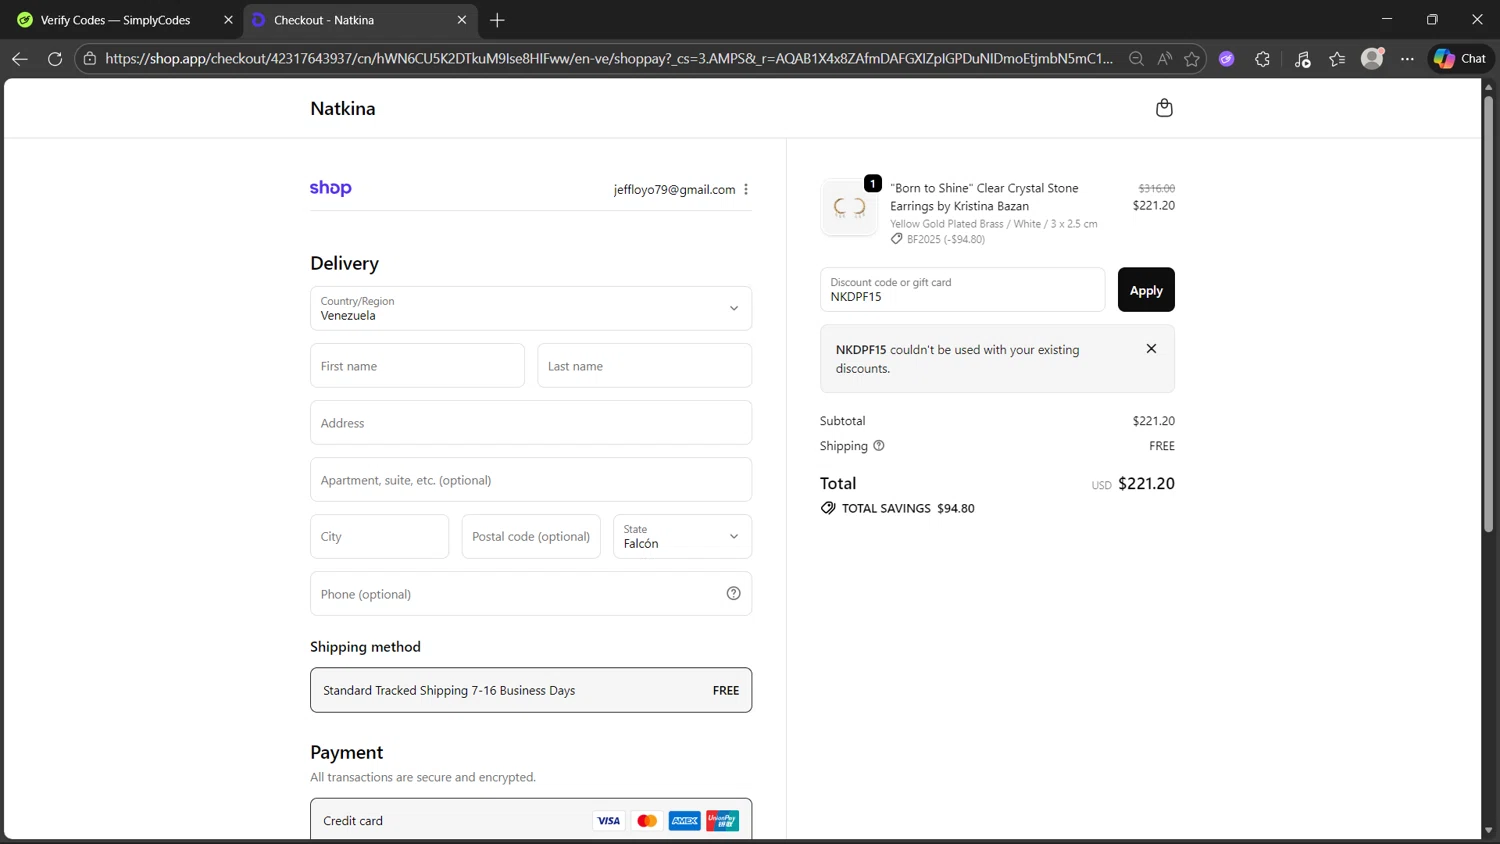The width and height of the screenshot is (1500, 844).
Task: Open the Read aloud icon
Action: coord(1164,59)
